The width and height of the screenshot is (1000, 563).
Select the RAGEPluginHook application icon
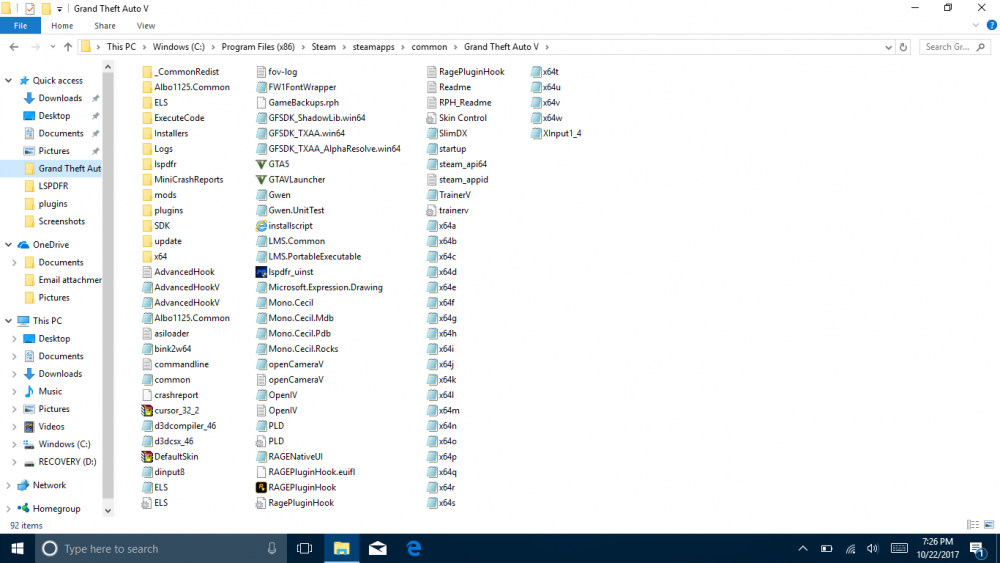[x=261, y=487]
